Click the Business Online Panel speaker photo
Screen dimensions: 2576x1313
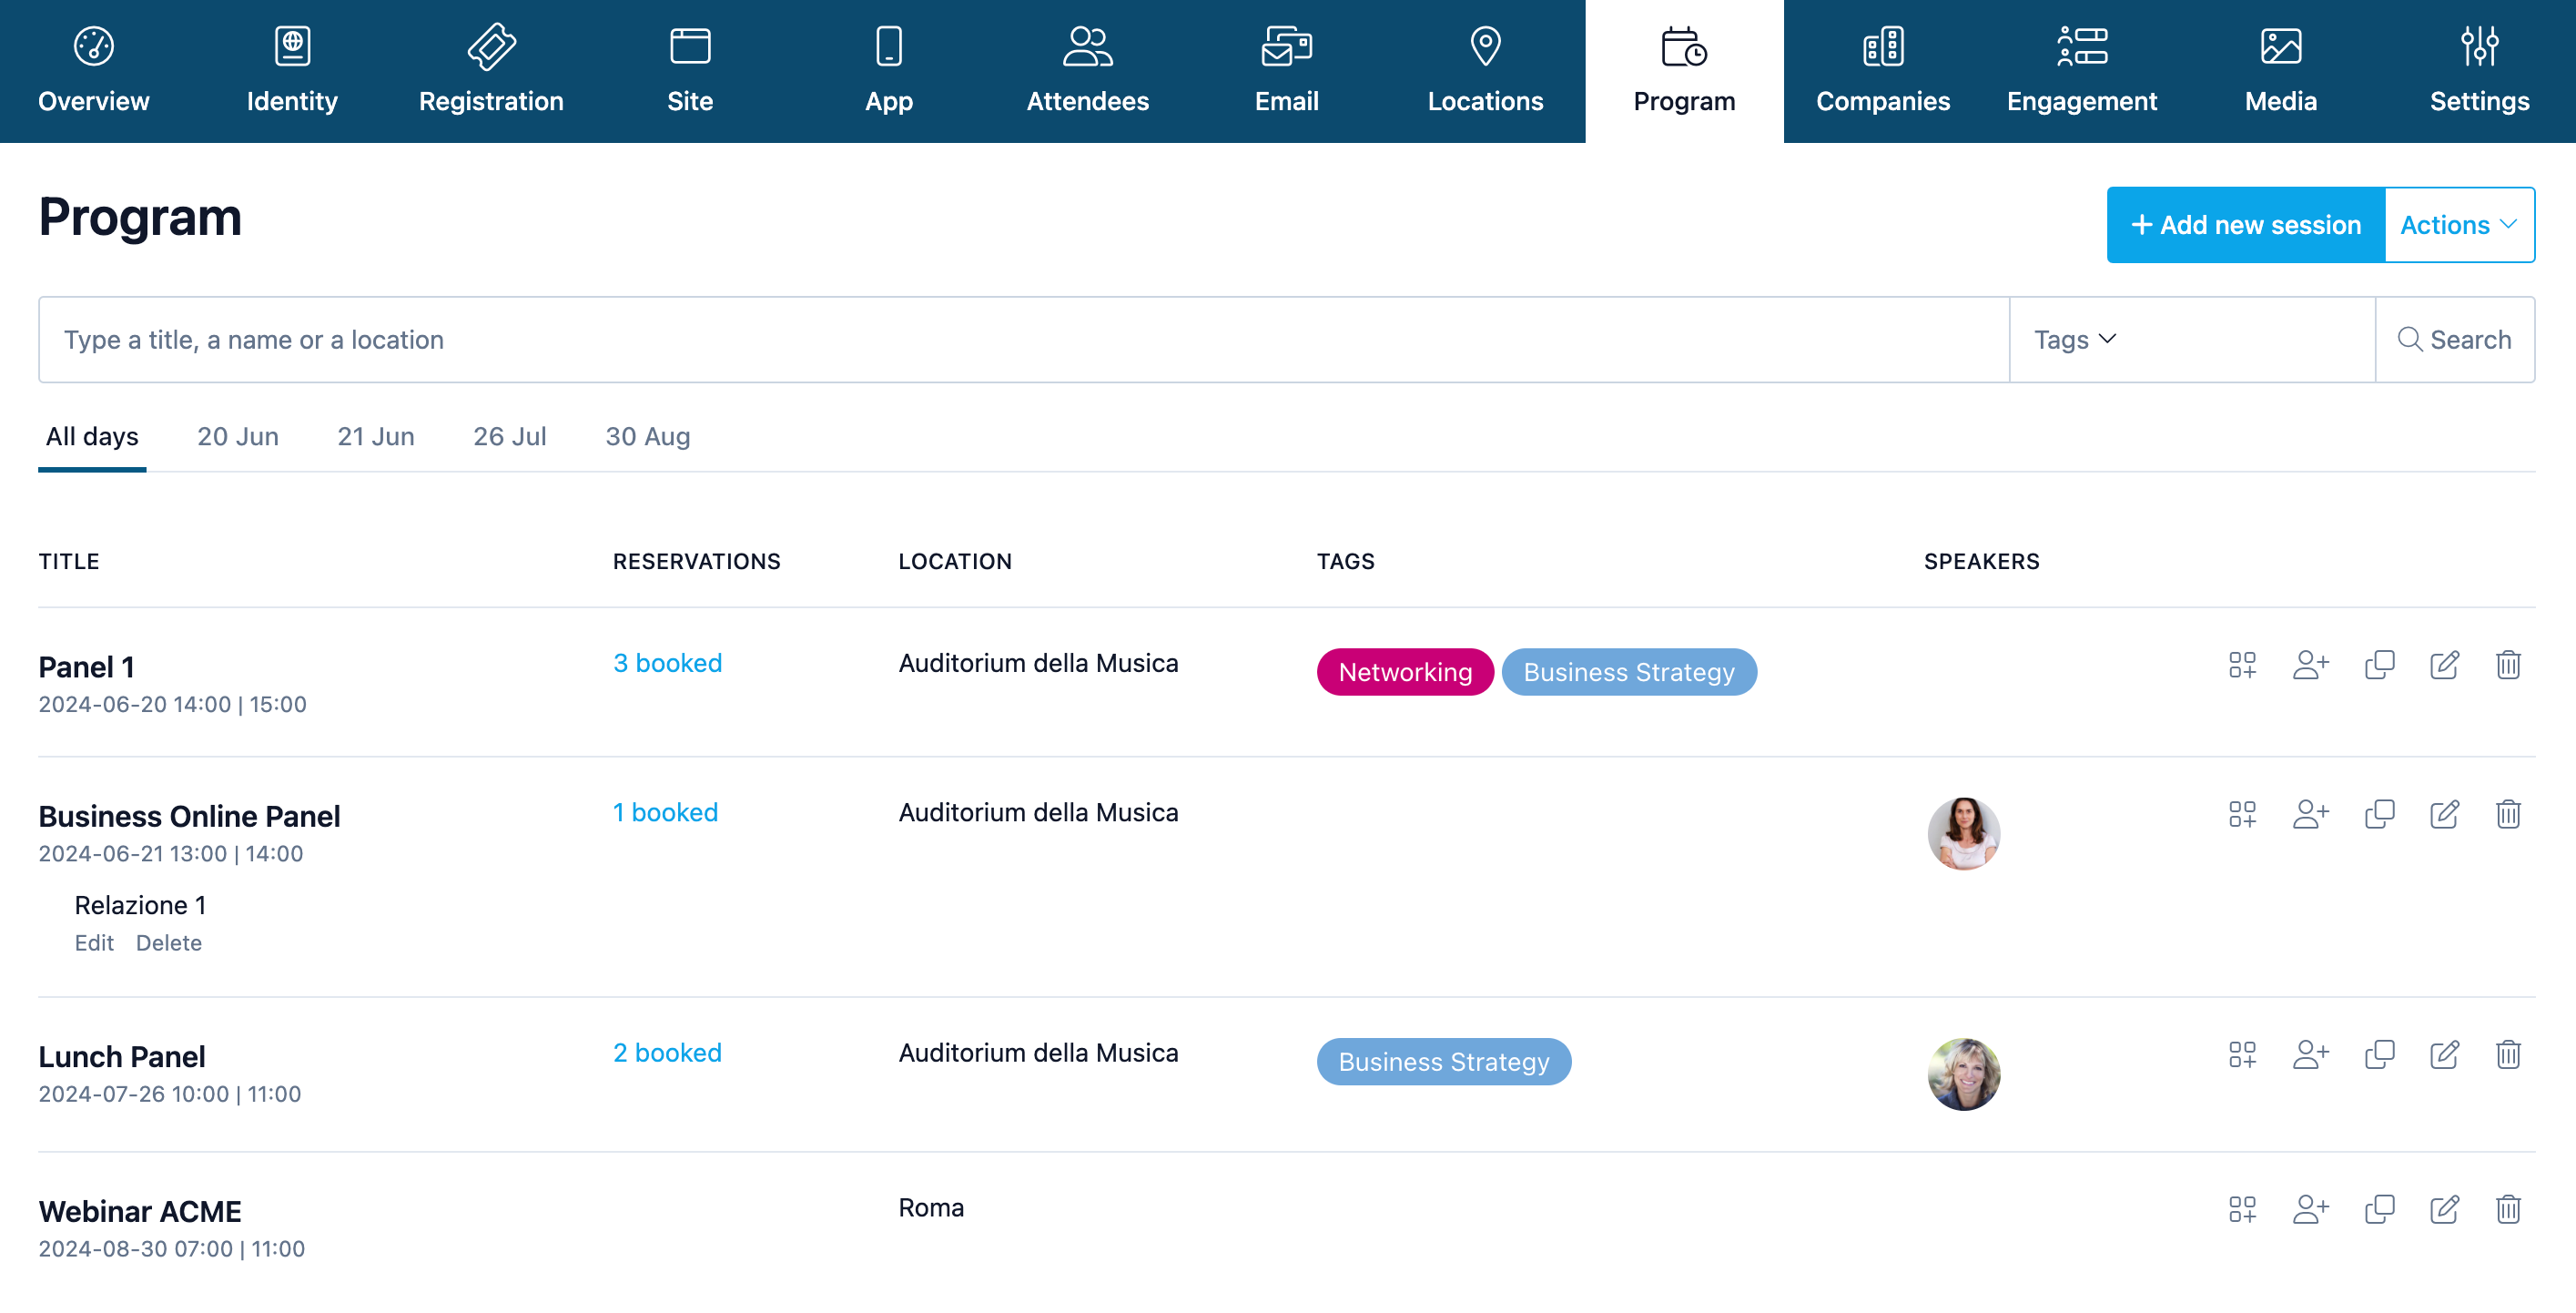tap(1964, 834)
